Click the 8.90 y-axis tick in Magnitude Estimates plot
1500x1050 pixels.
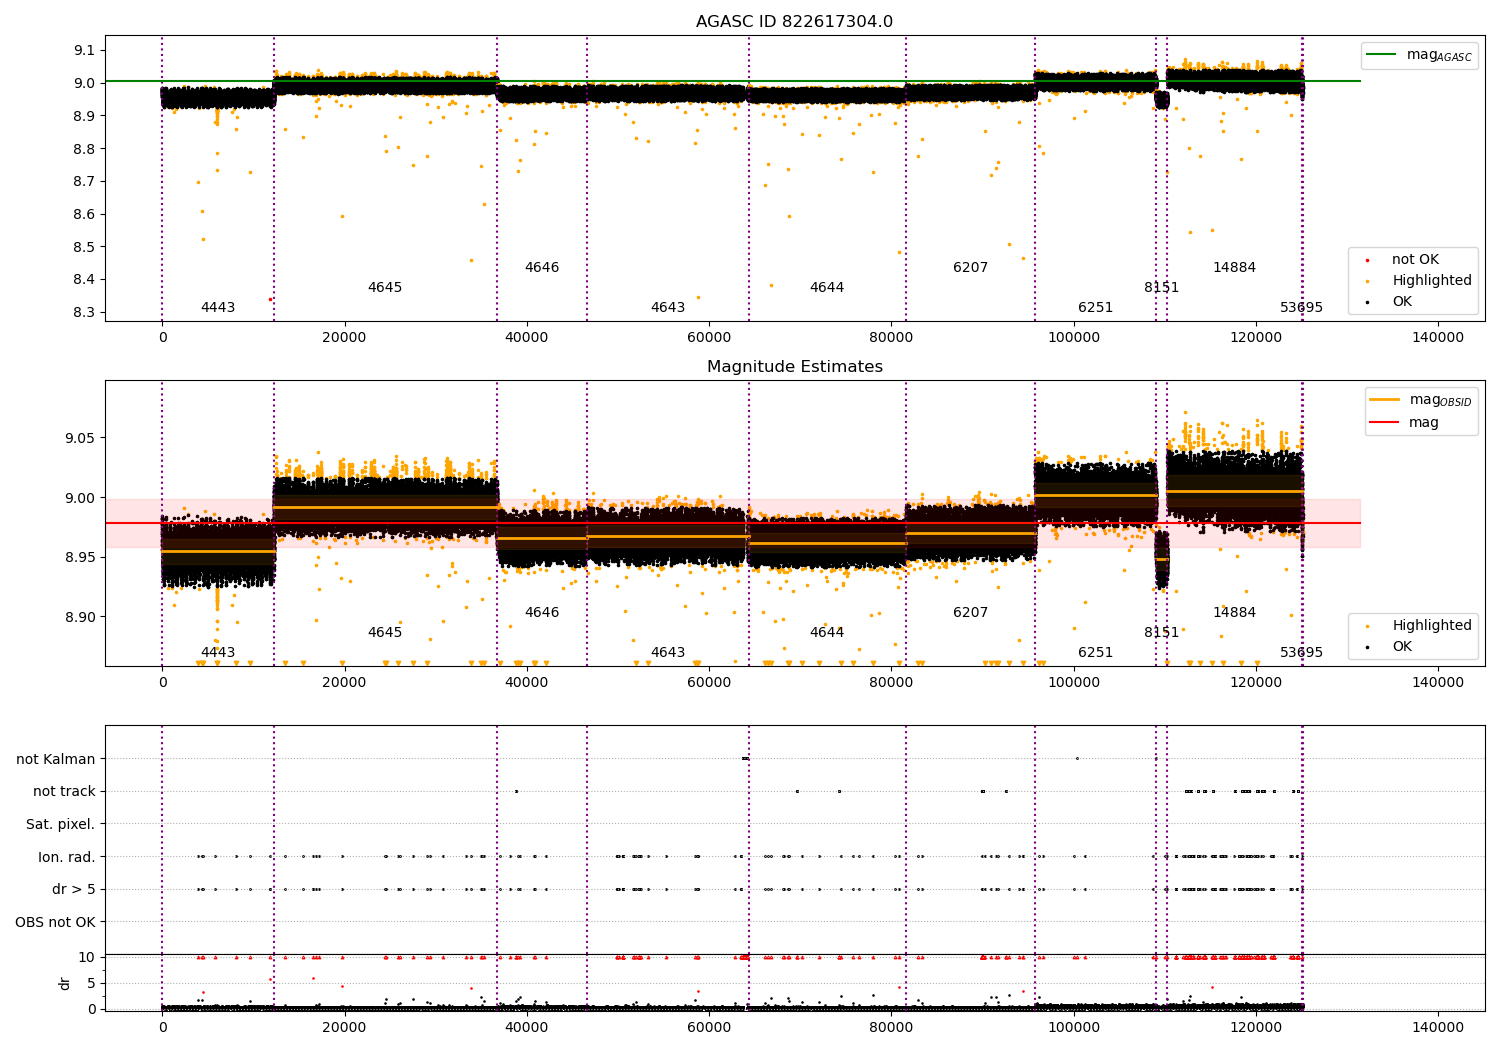(x=81, y=618)
